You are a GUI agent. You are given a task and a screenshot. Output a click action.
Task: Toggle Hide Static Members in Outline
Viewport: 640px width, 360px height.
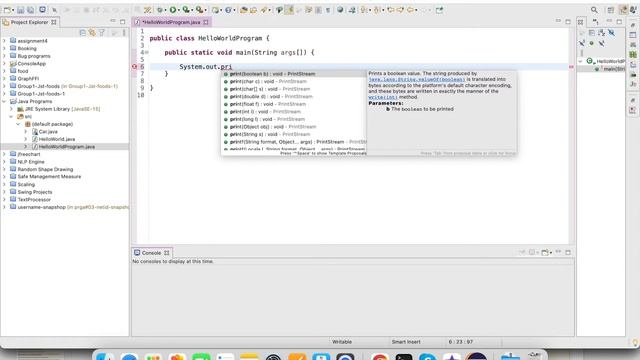(x=582, y=43)
